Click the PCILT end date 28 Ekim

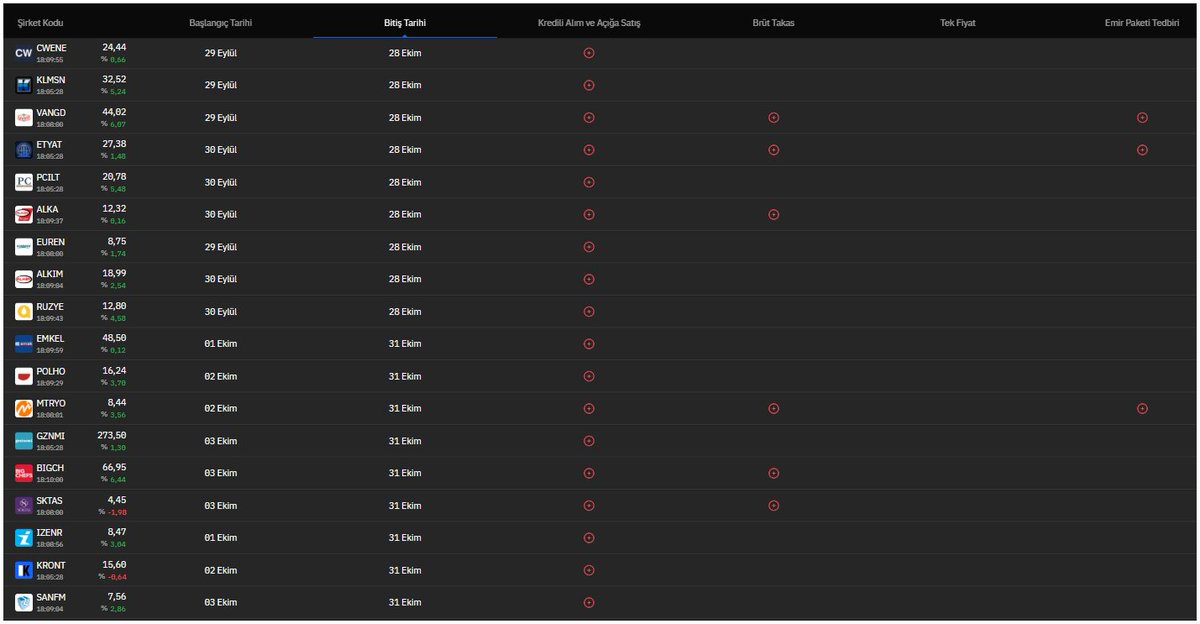pyautogui.click(x=405, y=182)
